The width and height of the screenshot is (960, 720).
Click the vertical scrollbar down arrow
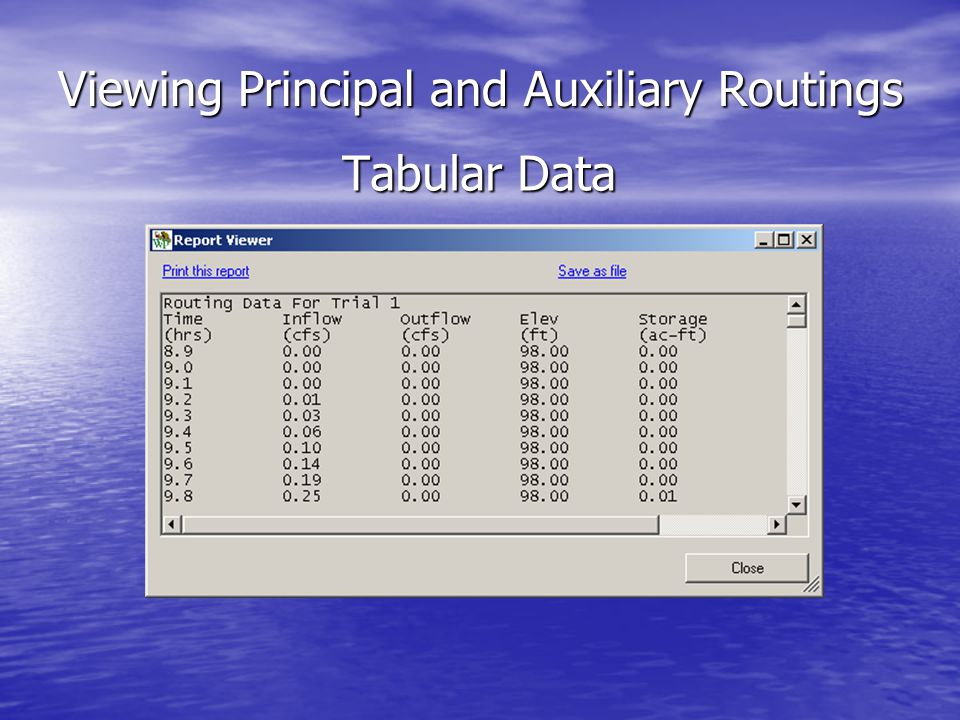pos(796,505)
